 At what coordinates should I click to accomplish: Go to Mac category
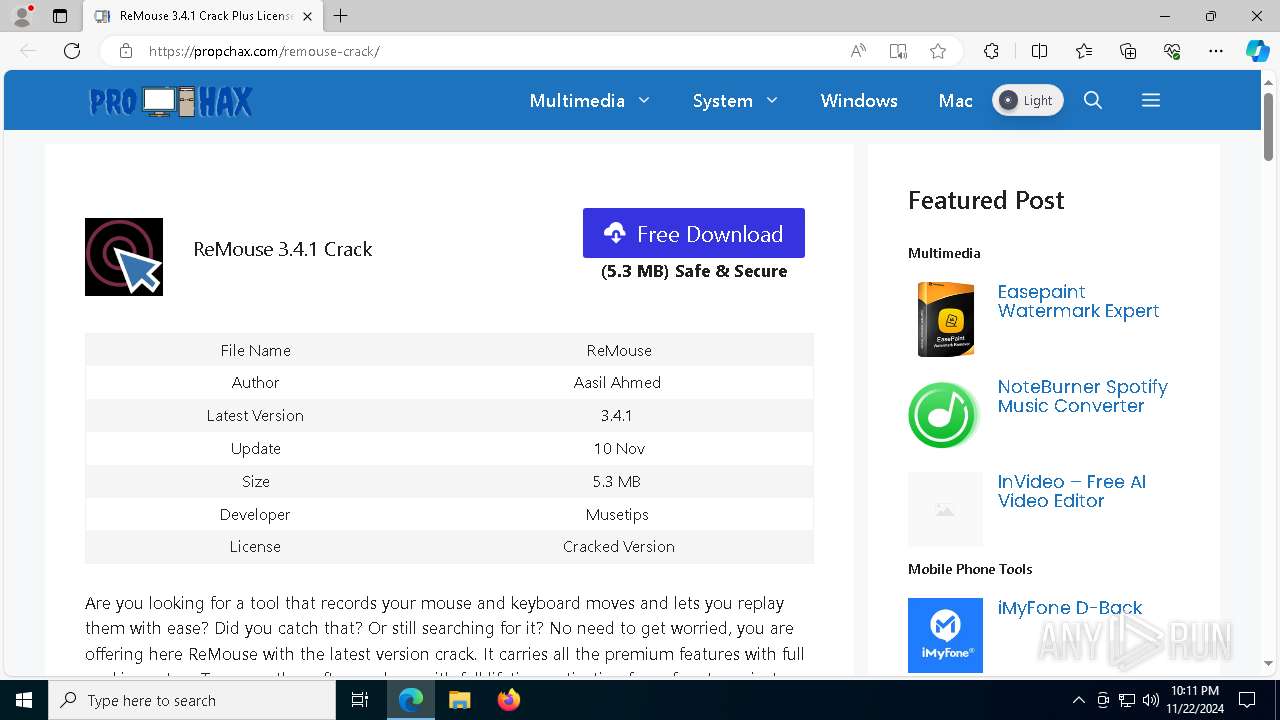955,101
